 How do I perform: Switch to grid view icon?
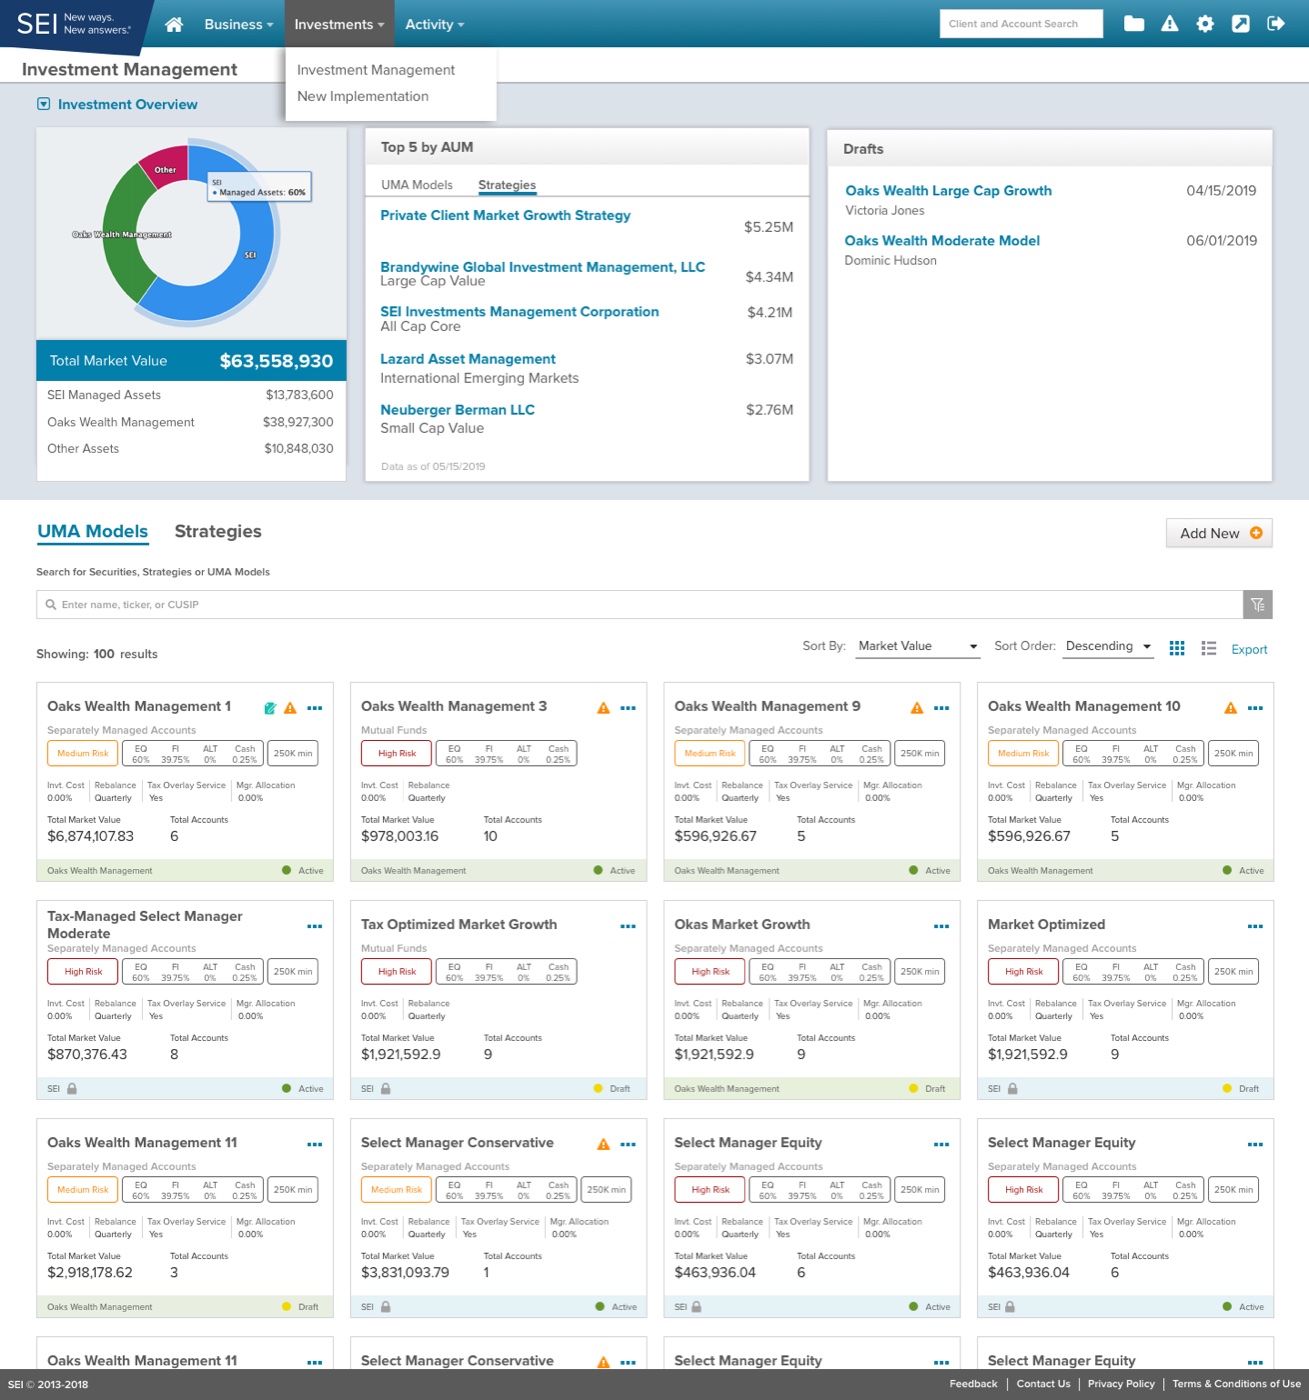[x=1177, y=648]
